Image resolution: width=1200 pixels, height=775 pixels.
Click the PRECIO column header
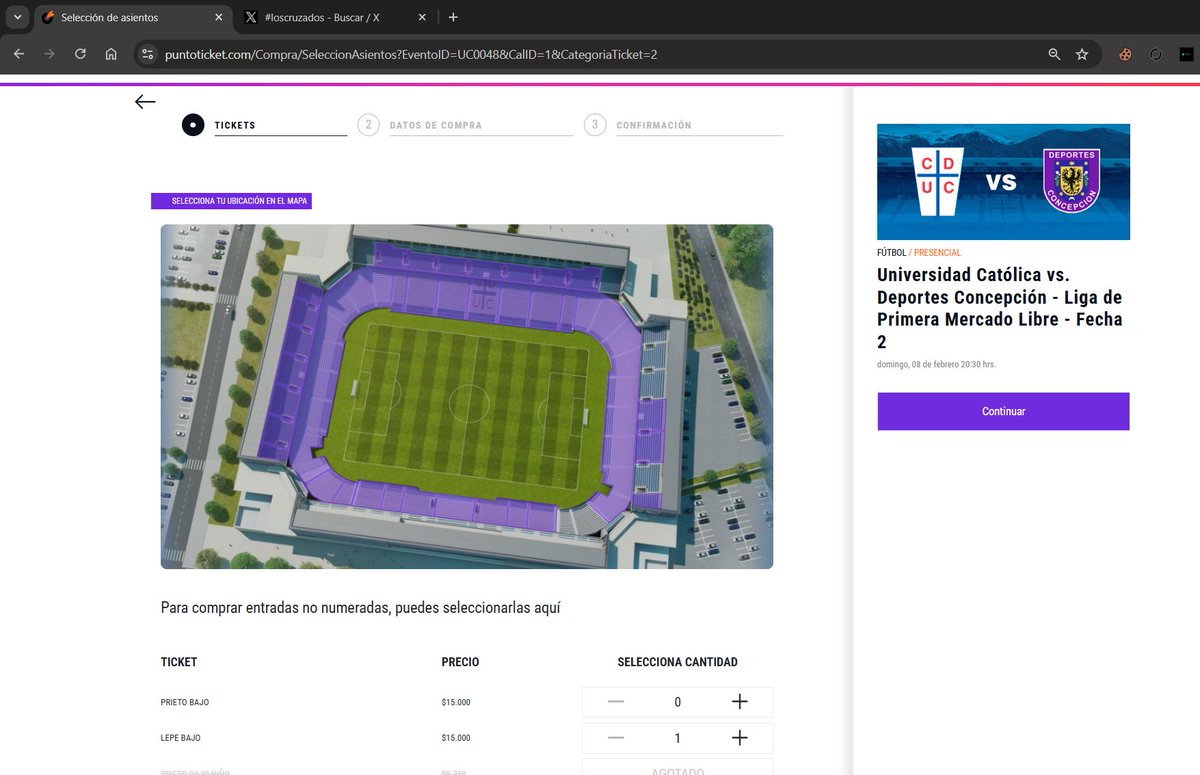pos(460,662)
